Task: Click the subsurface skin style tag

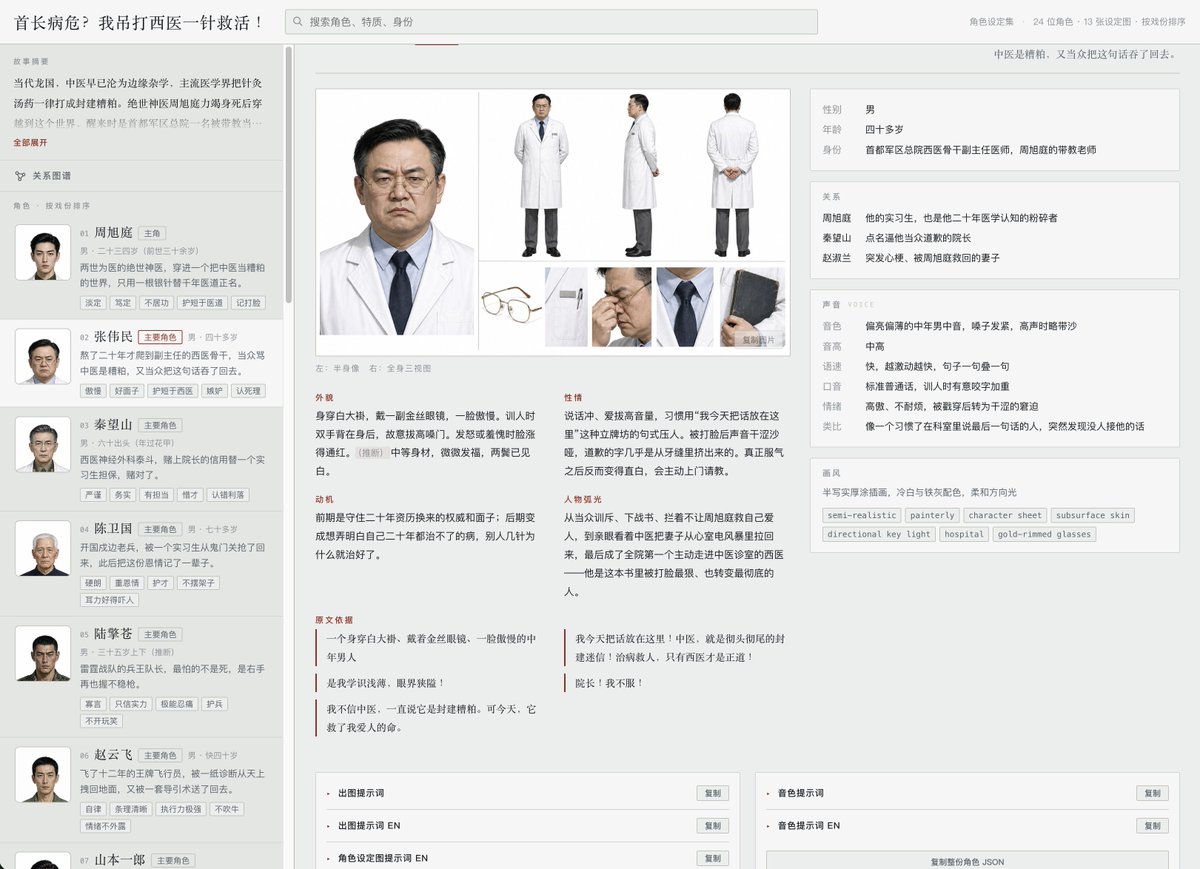Action: [x=1093, y=516]
